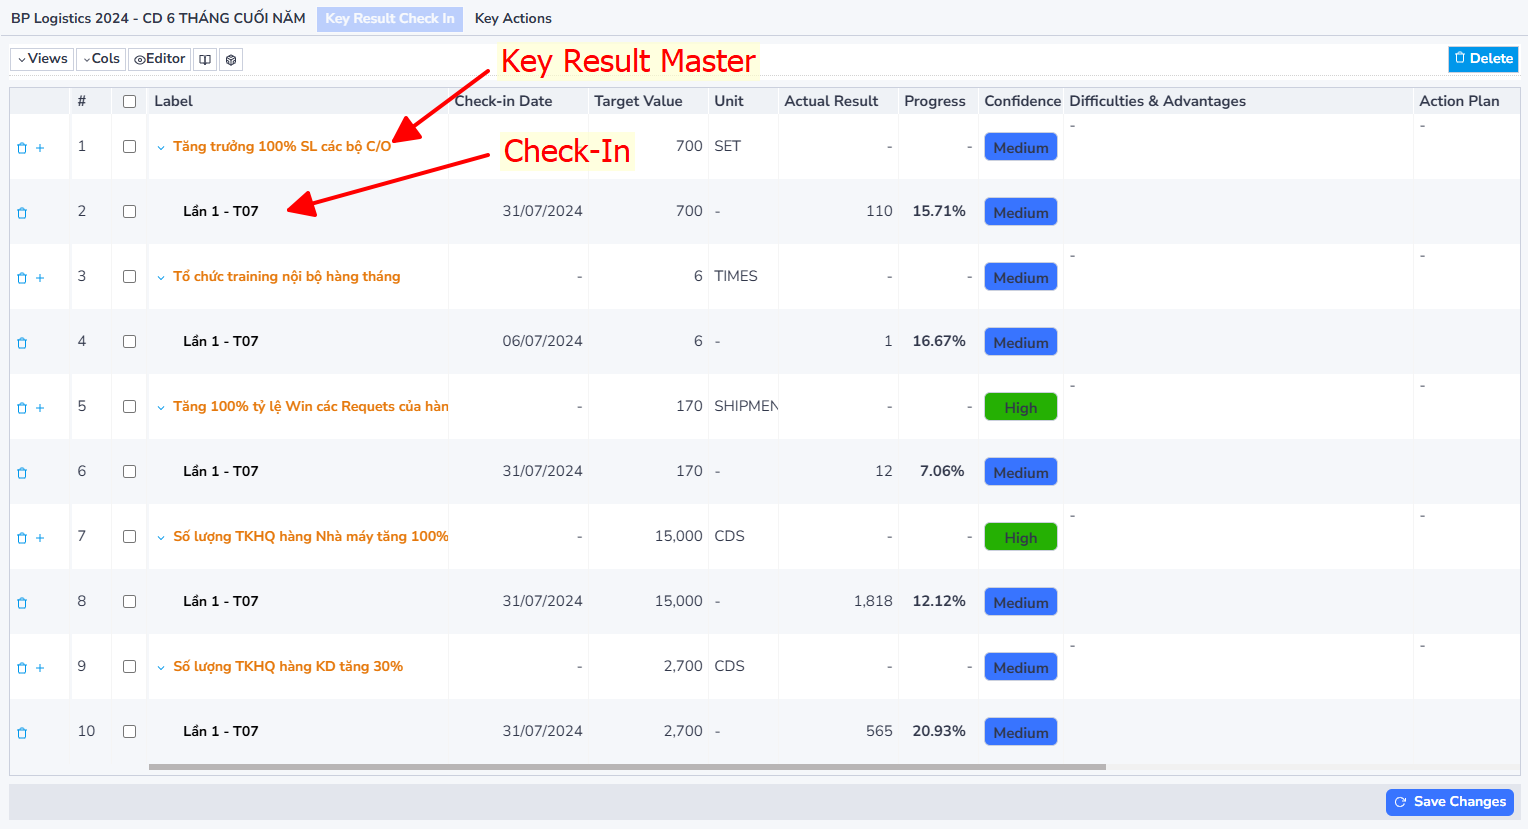Click the green High confidence badge on row 5

tap(1020, 407)
